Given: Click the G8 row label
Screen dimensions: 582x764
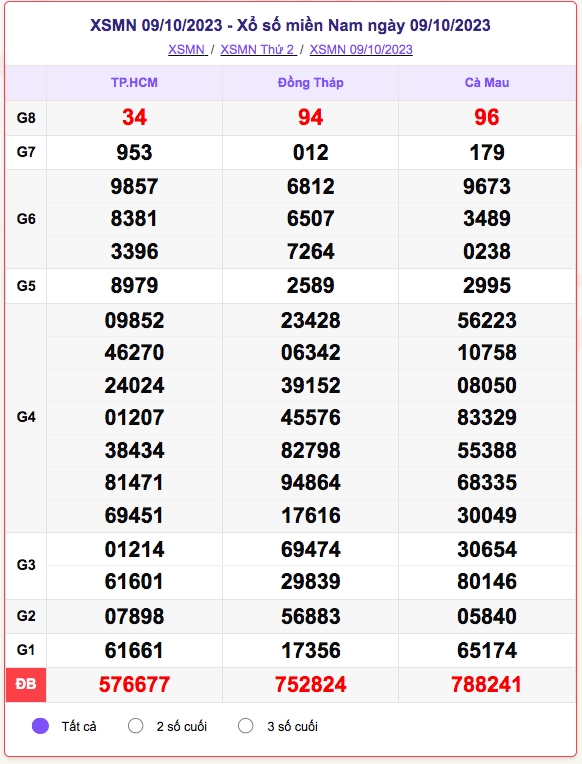Looking at the screenshot, I should point(26,118).
